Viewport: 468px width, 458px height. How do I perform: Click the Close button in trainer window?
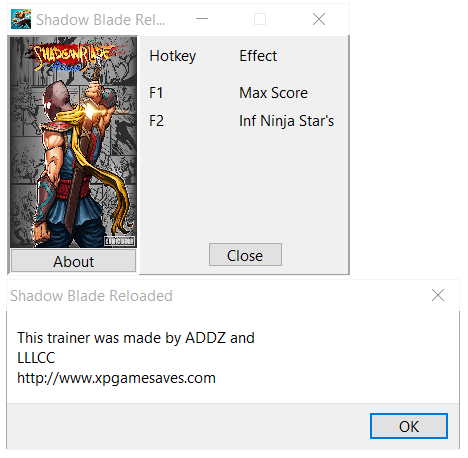click(x=245, y=255)
